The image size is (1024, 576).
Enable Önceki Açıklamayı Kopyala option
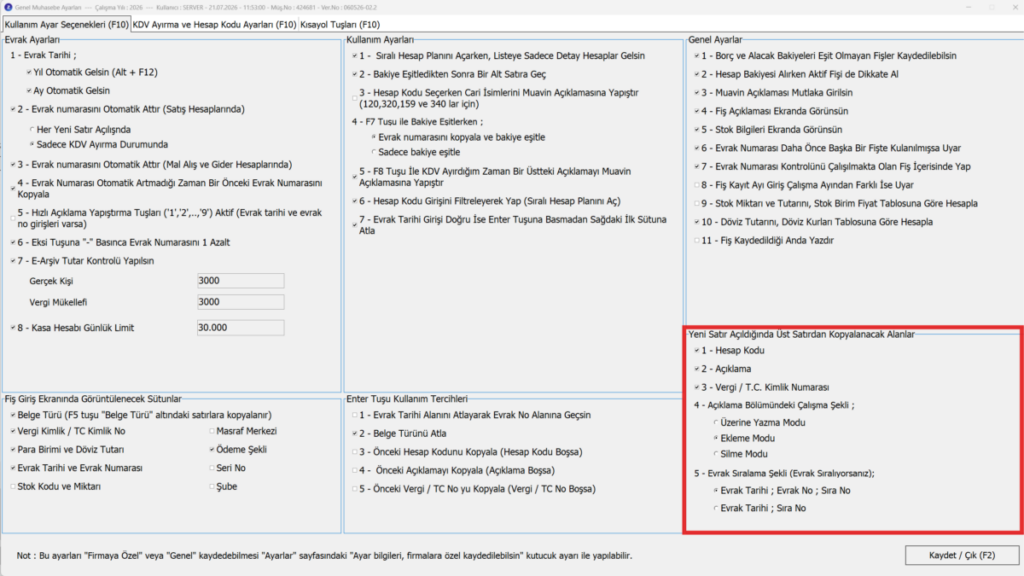[355, 470]
